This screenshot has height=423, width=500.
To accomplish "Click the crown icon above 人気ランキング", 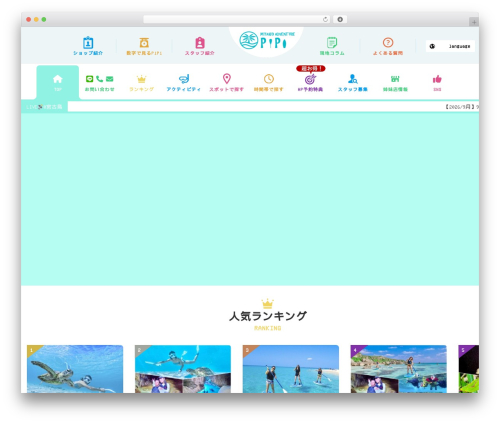I will [x=268, y=303].
